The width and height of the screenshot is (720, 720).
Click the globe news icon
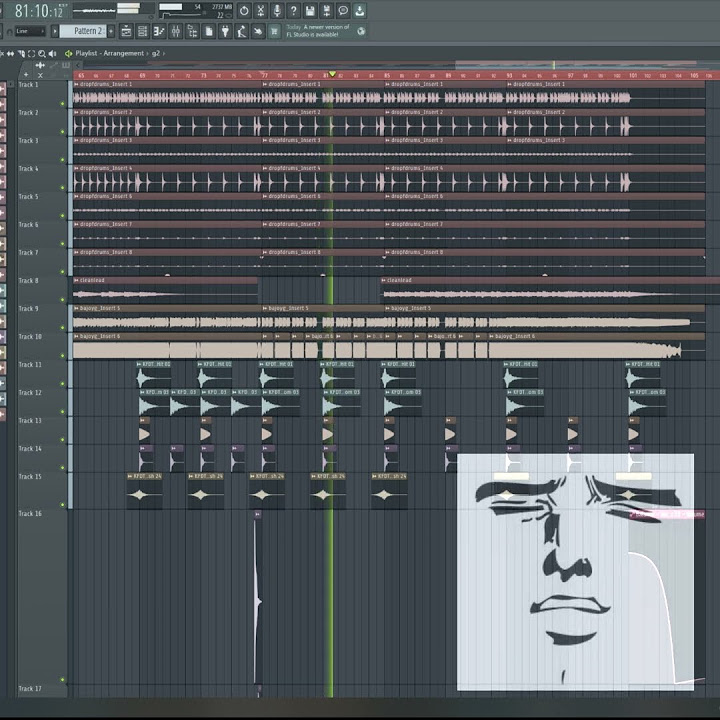click(x=361, y=31)
